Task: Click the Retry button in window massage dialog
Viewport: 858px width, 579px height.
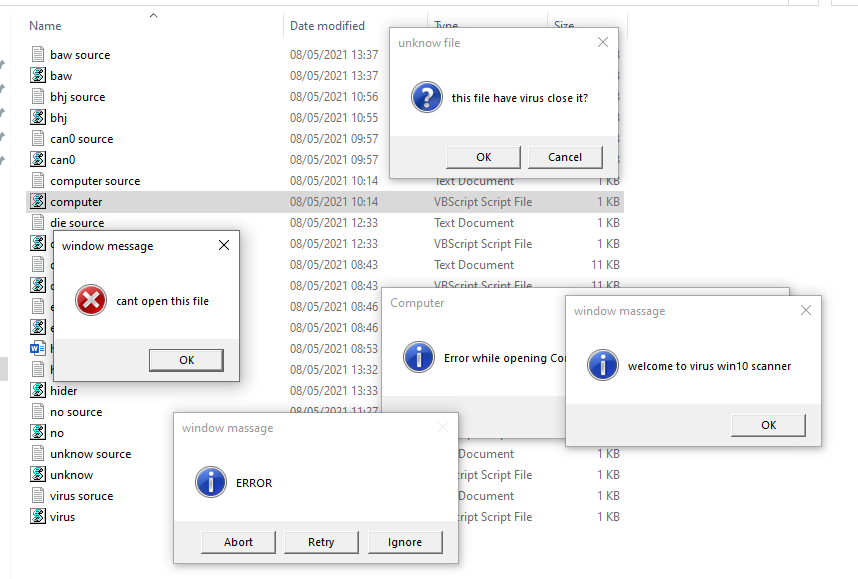Action: pyautogui.click(x=321, y=542)
